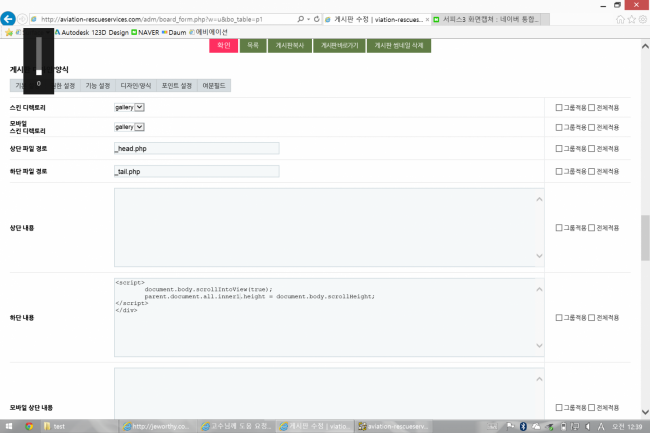The width and height of the screenshot is (650, 433).
Task: Click the 하단 내용 textarea scroll-down arrow
Action: [x=539, y=345]
